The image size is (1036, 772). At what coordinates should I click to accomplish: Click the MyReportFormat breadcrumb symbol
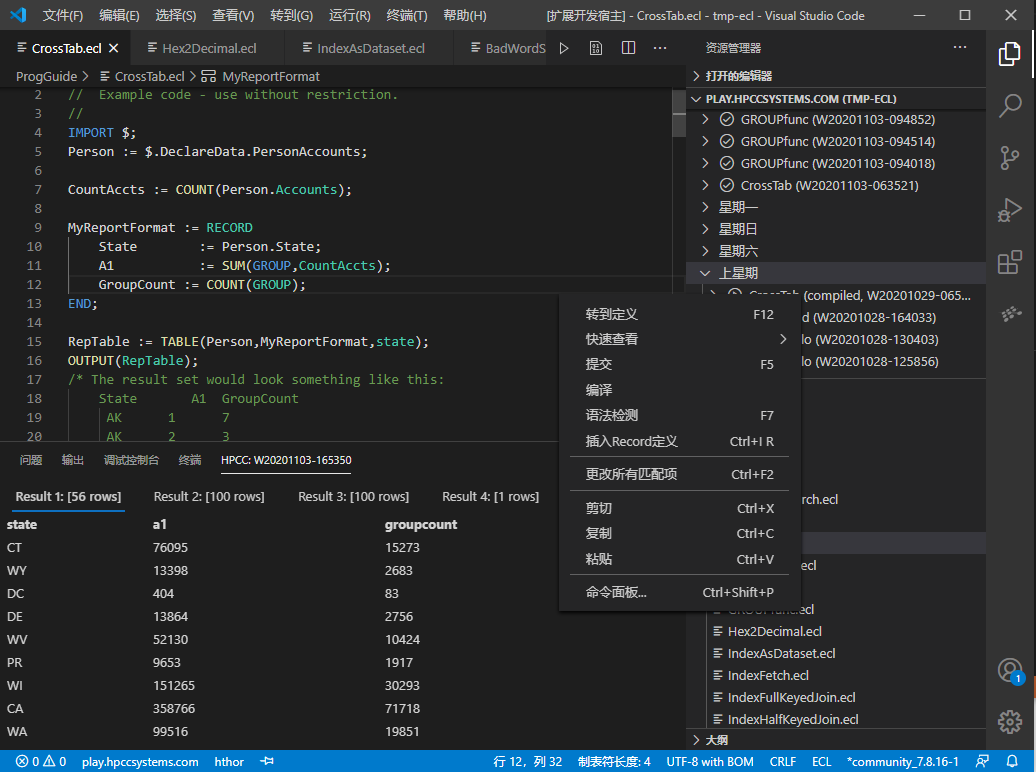[261, 77]
